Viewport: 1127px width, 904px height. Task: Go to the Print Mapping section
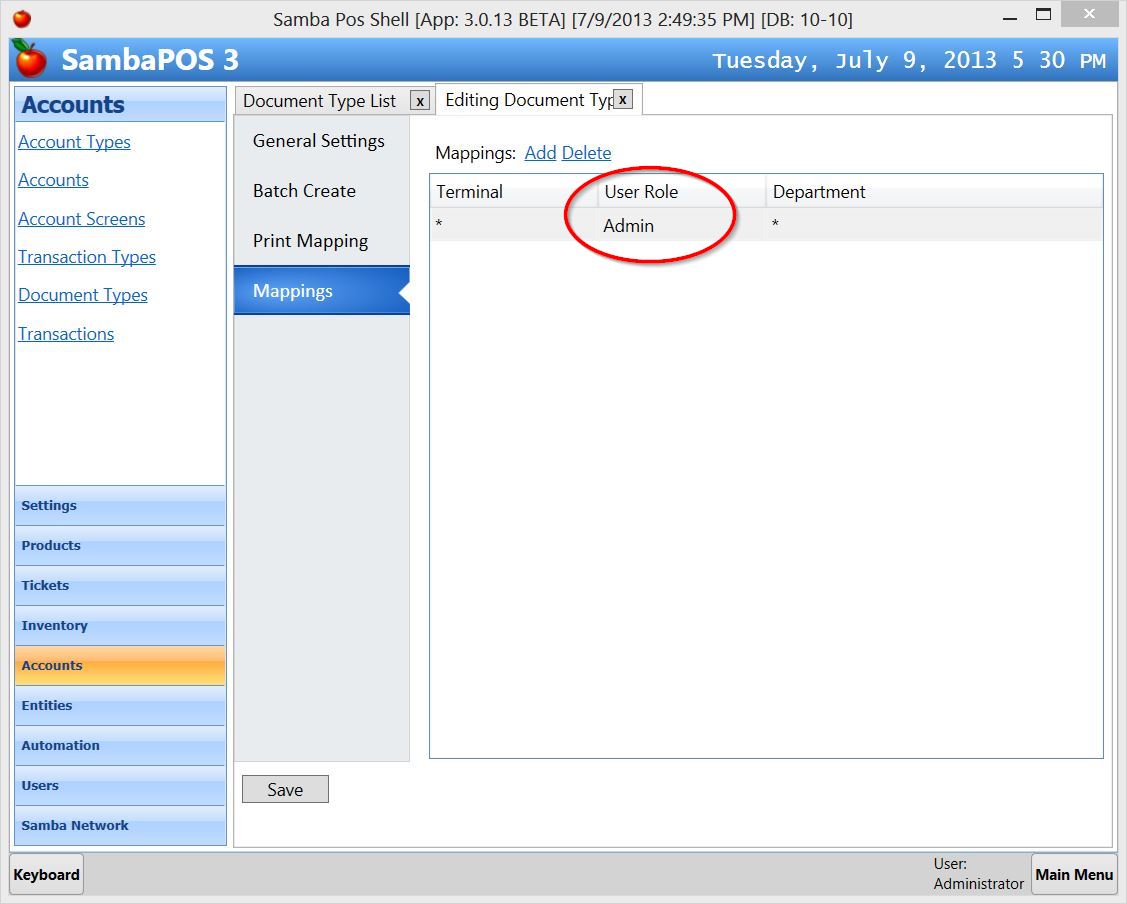coord(310,241)
